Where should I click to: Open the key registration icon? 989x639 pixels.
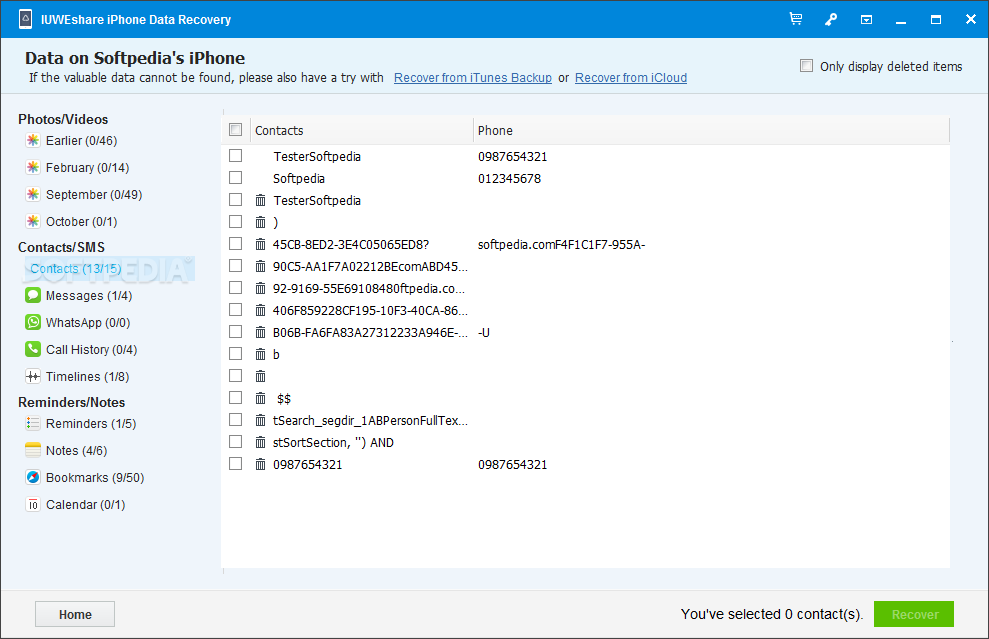831,20
